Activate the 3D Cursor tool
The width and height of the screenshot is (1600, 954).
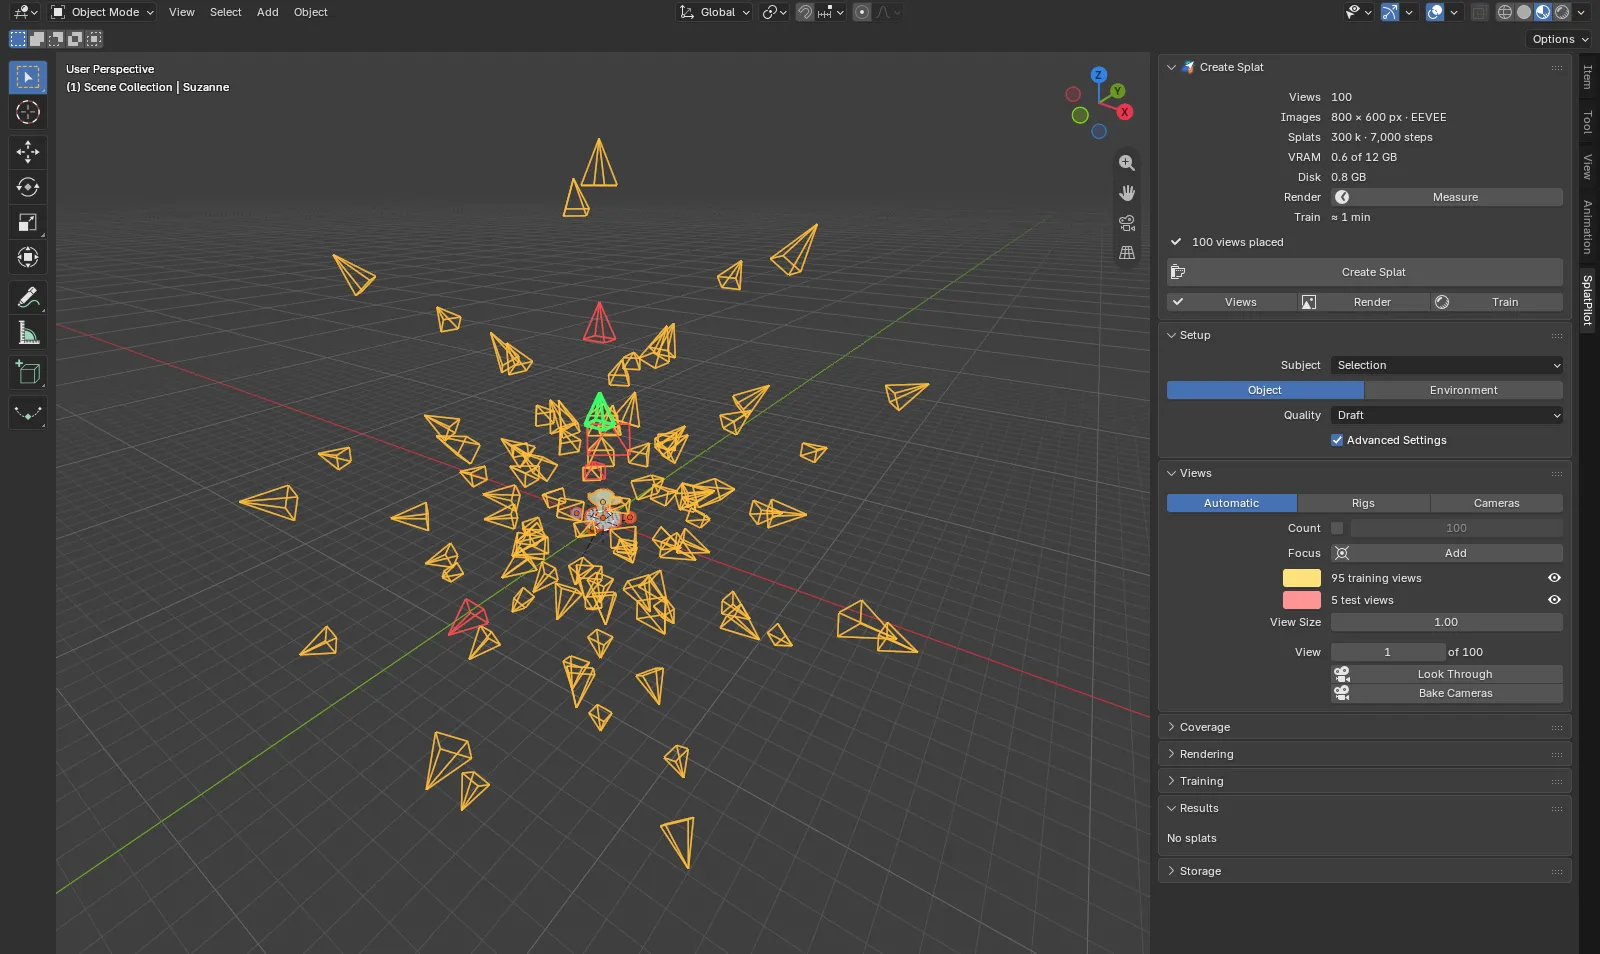pyautogui.click(x=28, y=112)
